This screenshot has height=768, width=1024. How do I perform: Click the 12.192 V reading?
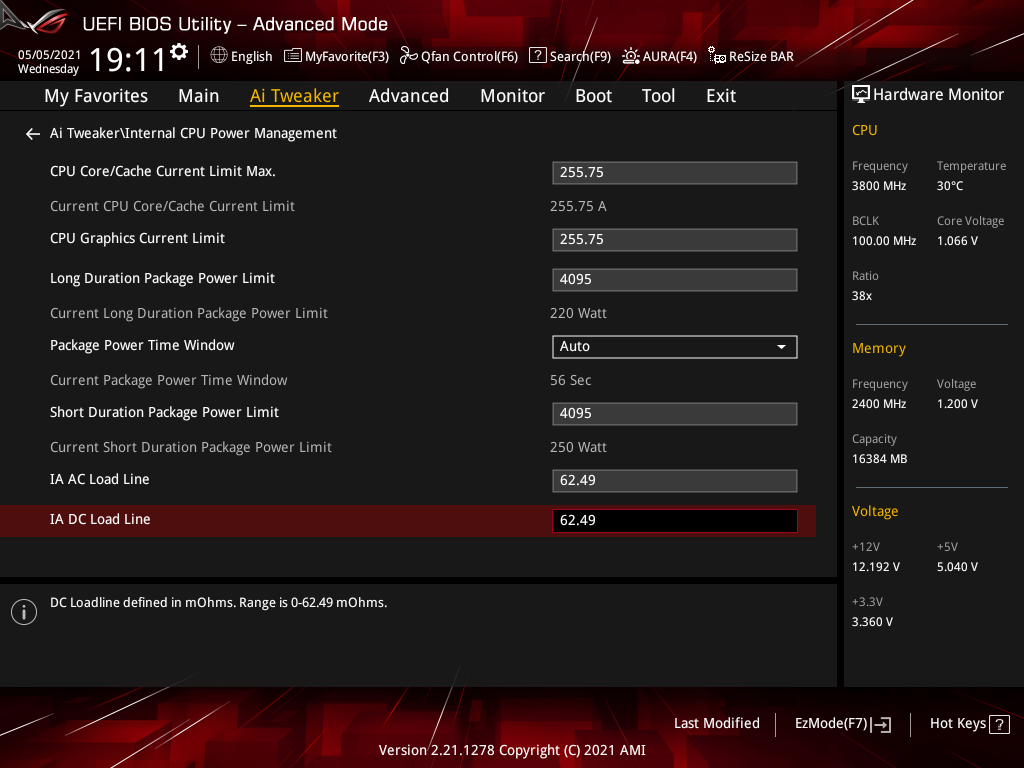point(875,567)
